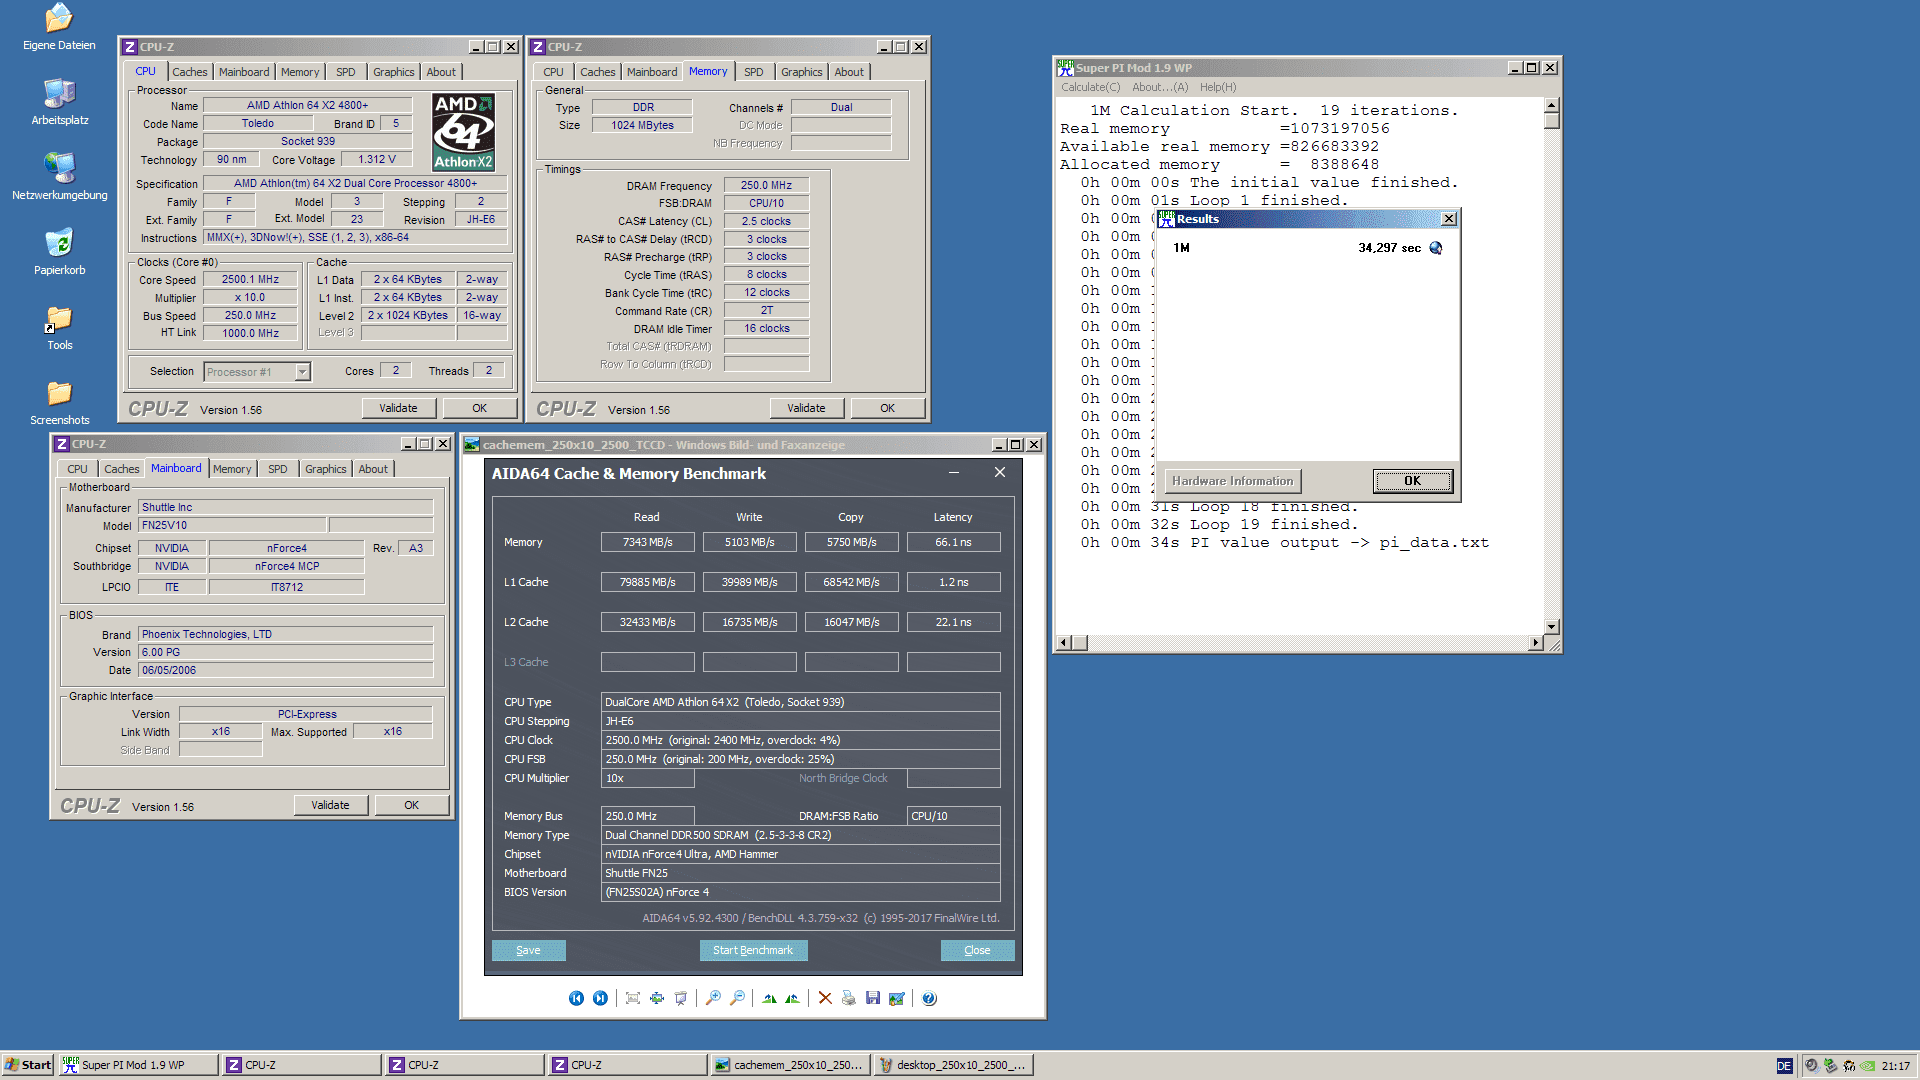Click Super PI horizontal scrollbar right arrow

1535,643
